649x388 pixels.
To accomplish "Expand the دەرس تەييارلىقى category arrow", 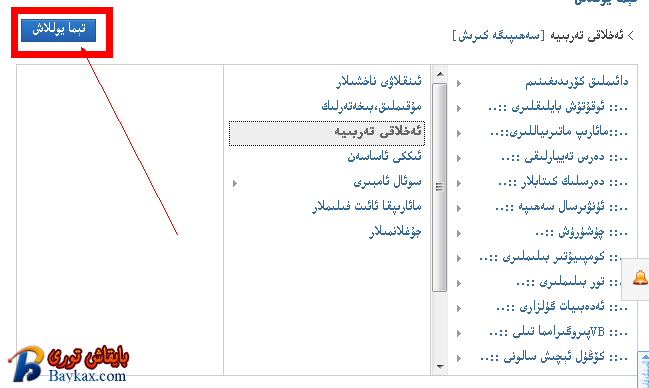I will [x=459, y=158].
